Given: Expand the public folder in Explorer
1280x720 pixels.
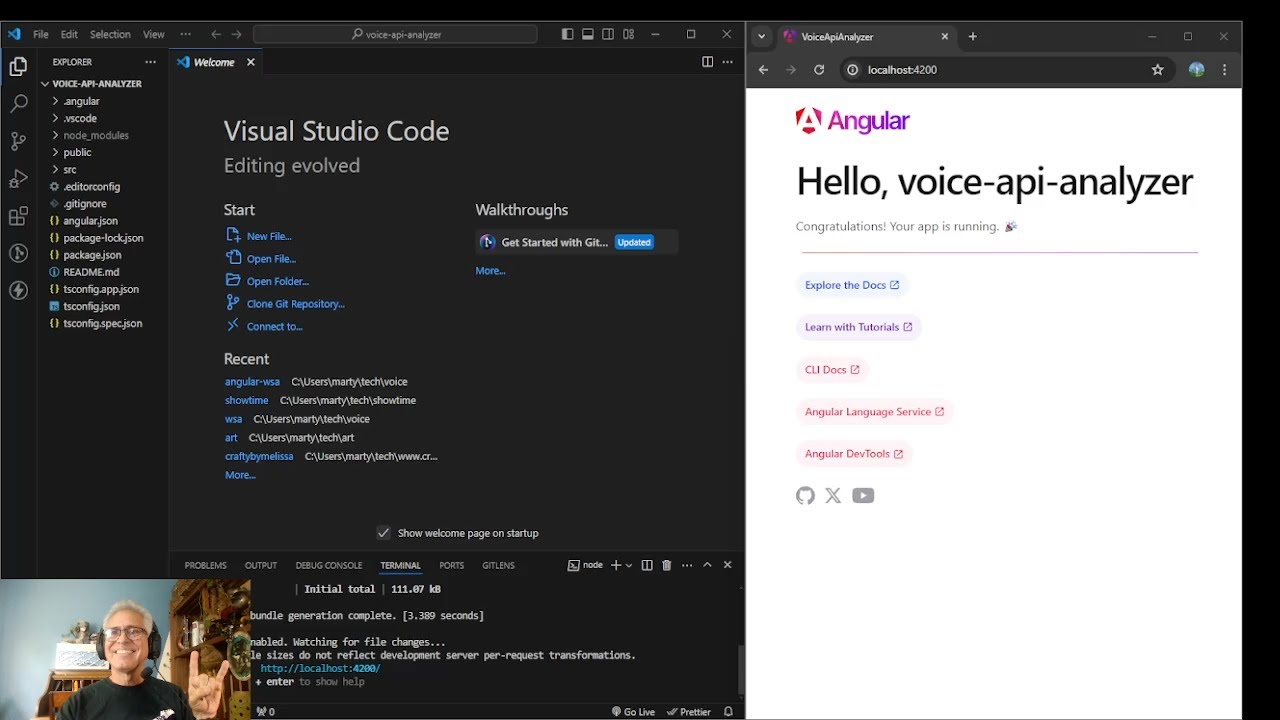Looking at the screenshot, I should (76, 152).
